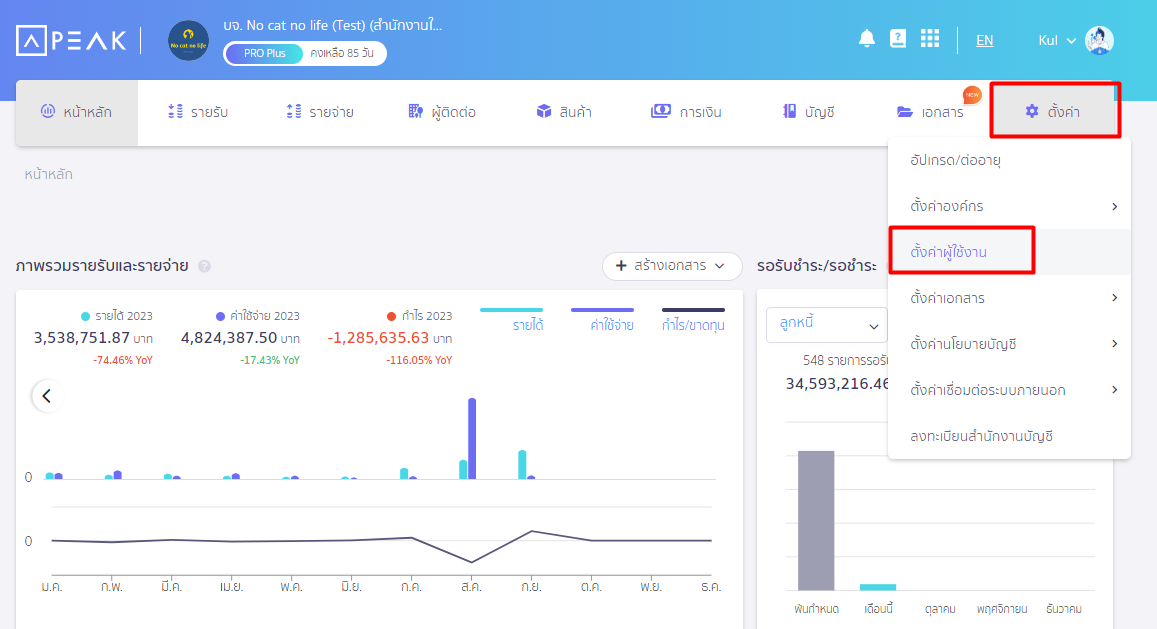Click the หน้าหลัก dashboard icon
Viewport: 1157px width, 629px height.
coord(48,111)
